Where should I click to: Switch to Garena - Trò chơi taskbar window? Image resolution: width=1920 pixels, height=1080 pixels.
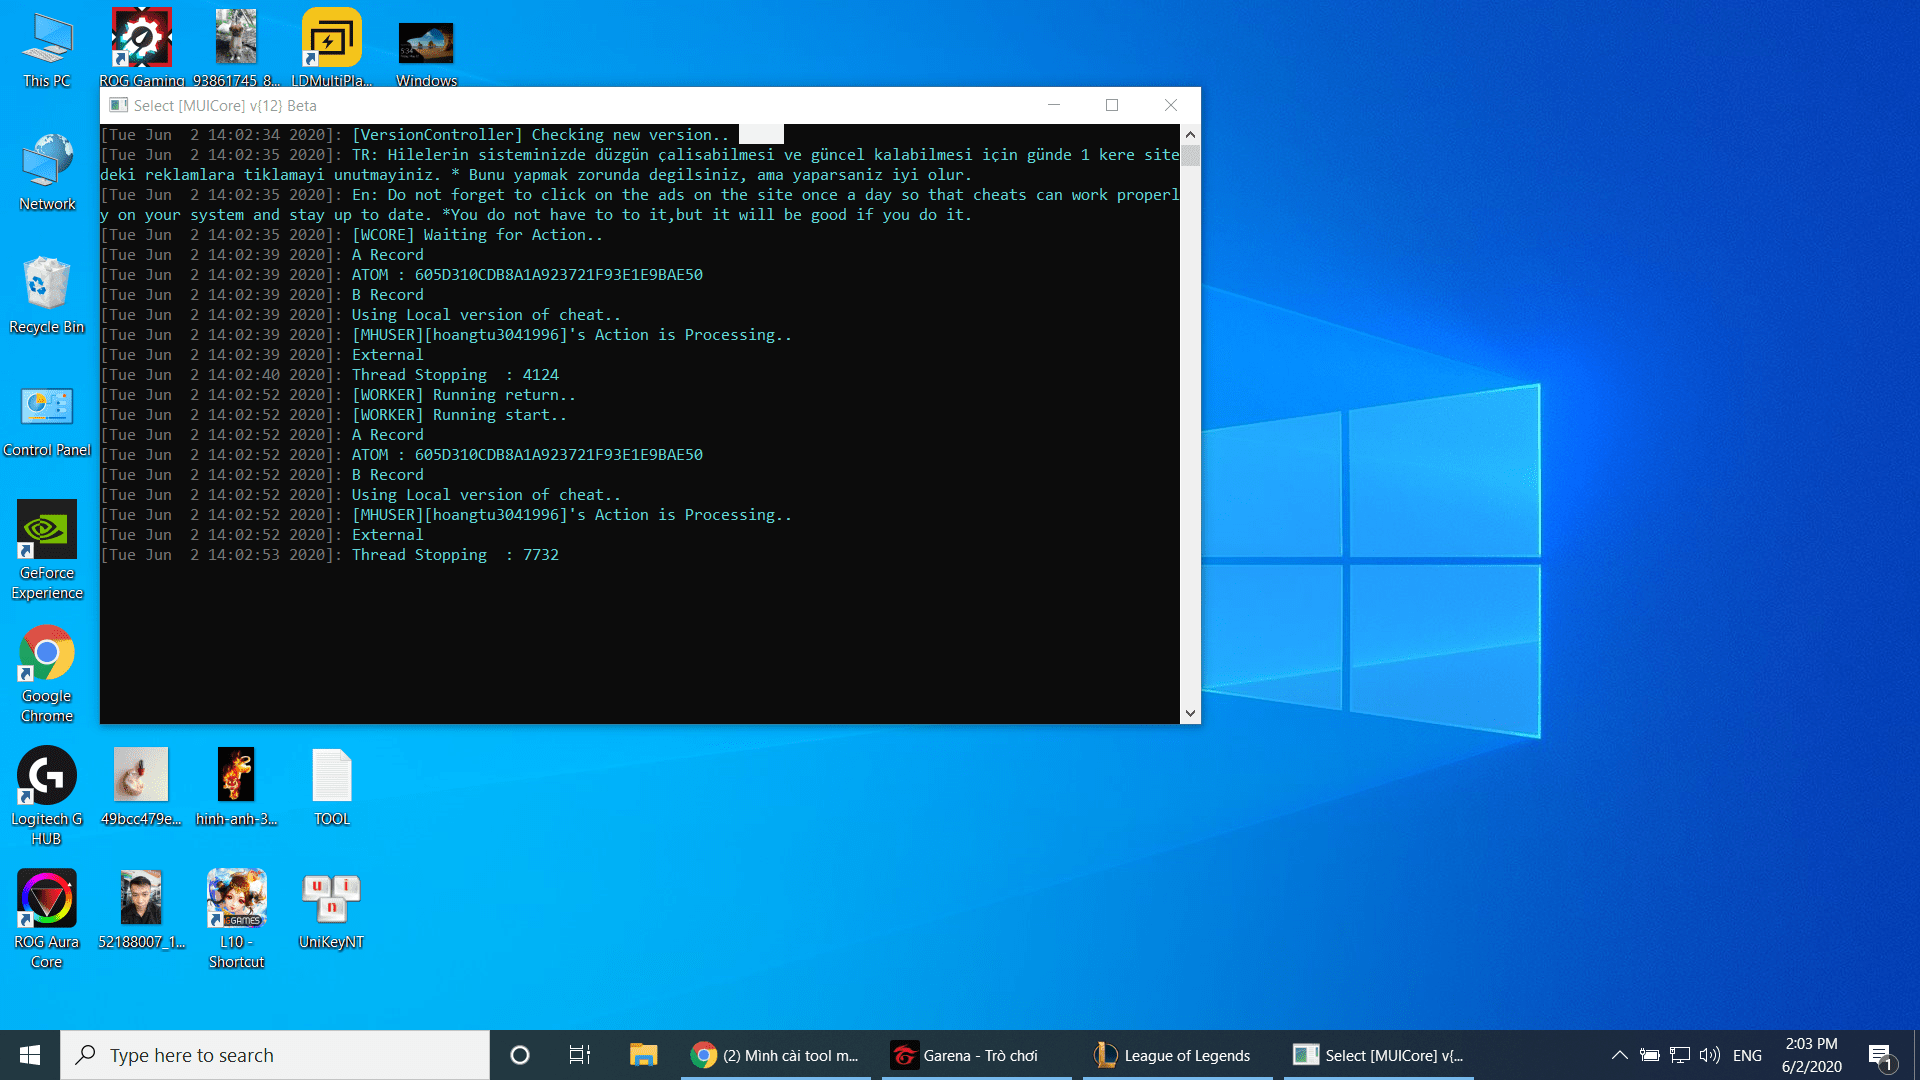click(x=977, y=1055)
